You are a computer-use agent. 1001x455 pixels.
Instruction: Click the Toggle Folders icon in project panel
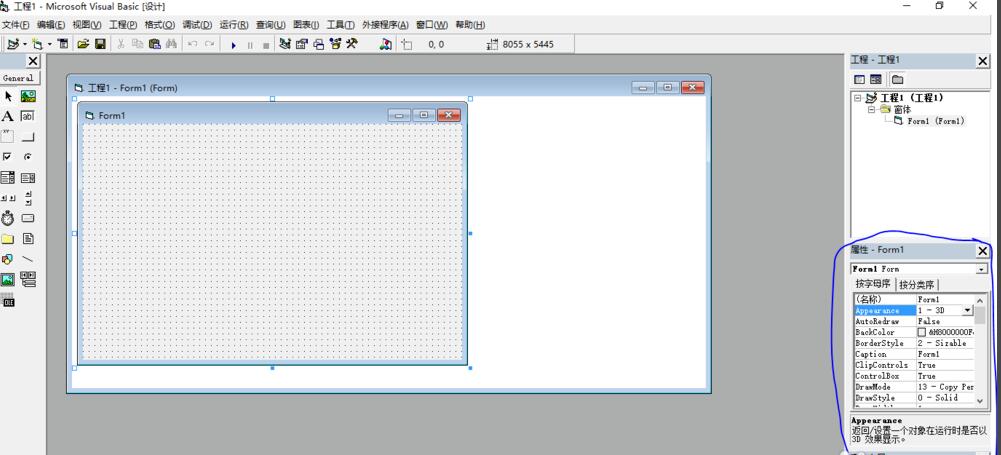pyautogui.click(x=897, y=79)
